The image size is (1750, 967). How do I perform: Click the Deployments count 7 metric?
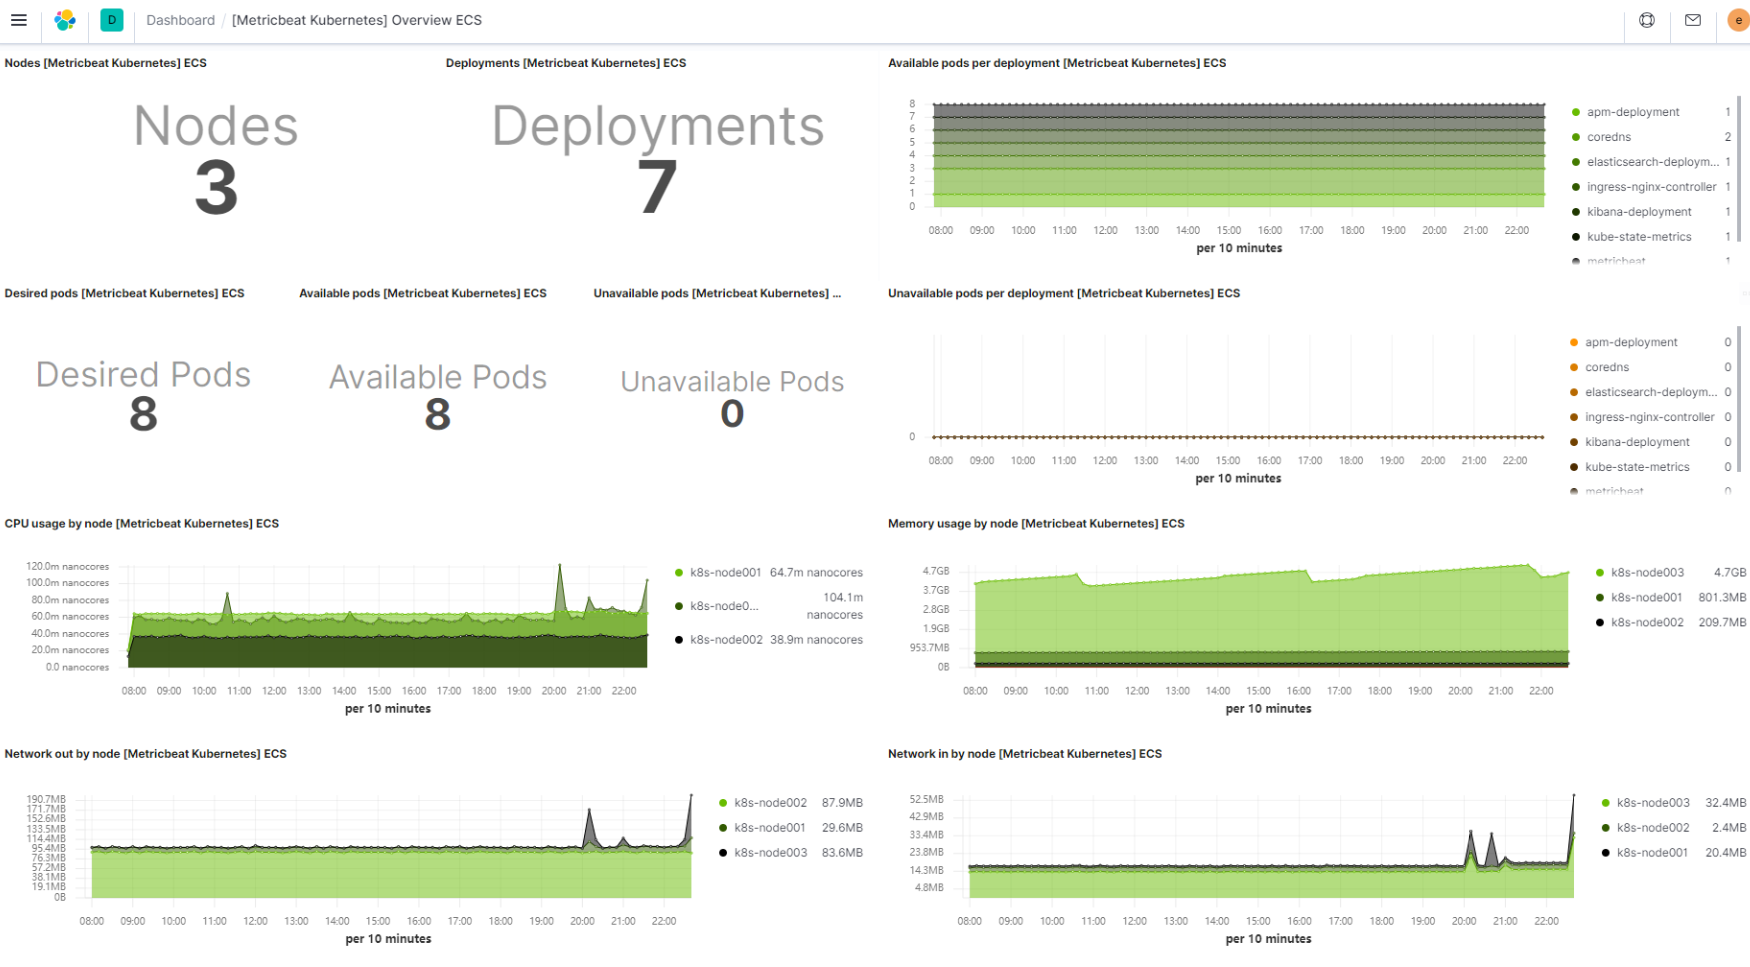coord(657,189)
